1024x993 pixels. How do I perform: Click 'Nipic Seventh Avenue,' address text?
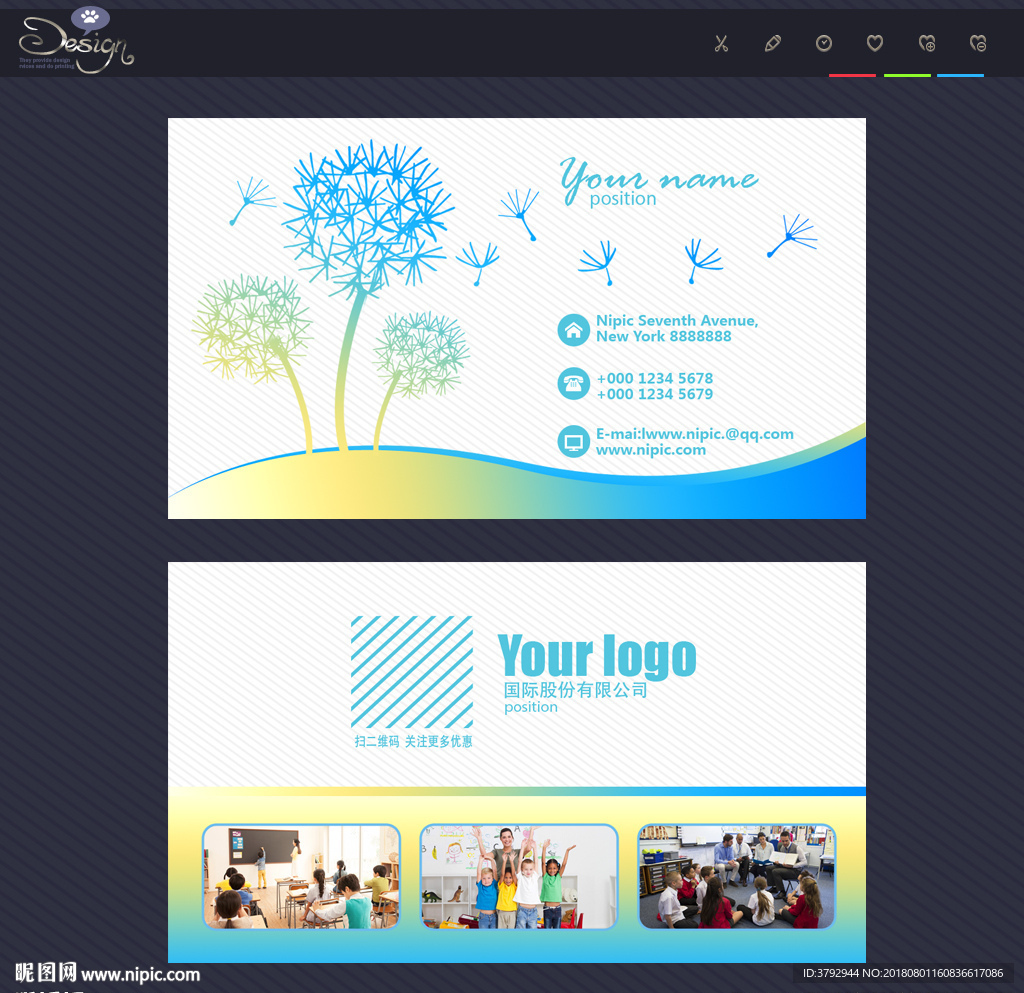(x=677, y=321)
